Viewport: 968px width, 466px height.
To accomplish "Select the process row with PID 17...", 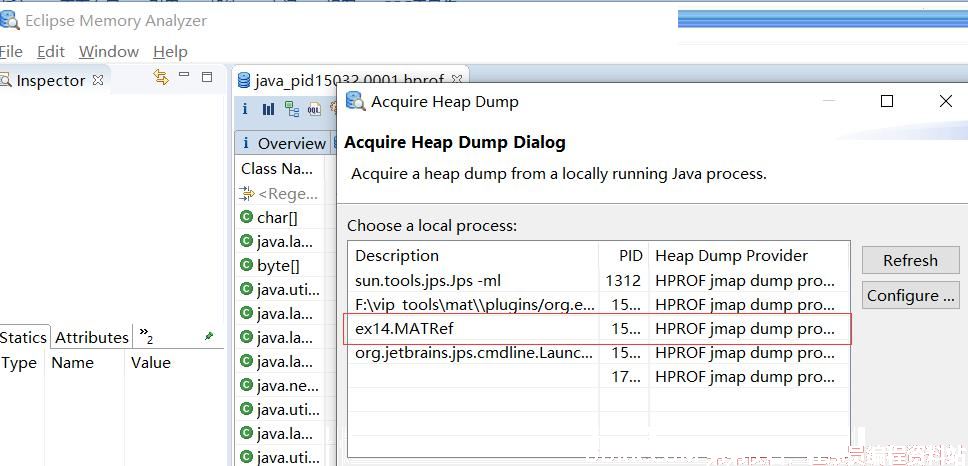I will pos(599,376).
